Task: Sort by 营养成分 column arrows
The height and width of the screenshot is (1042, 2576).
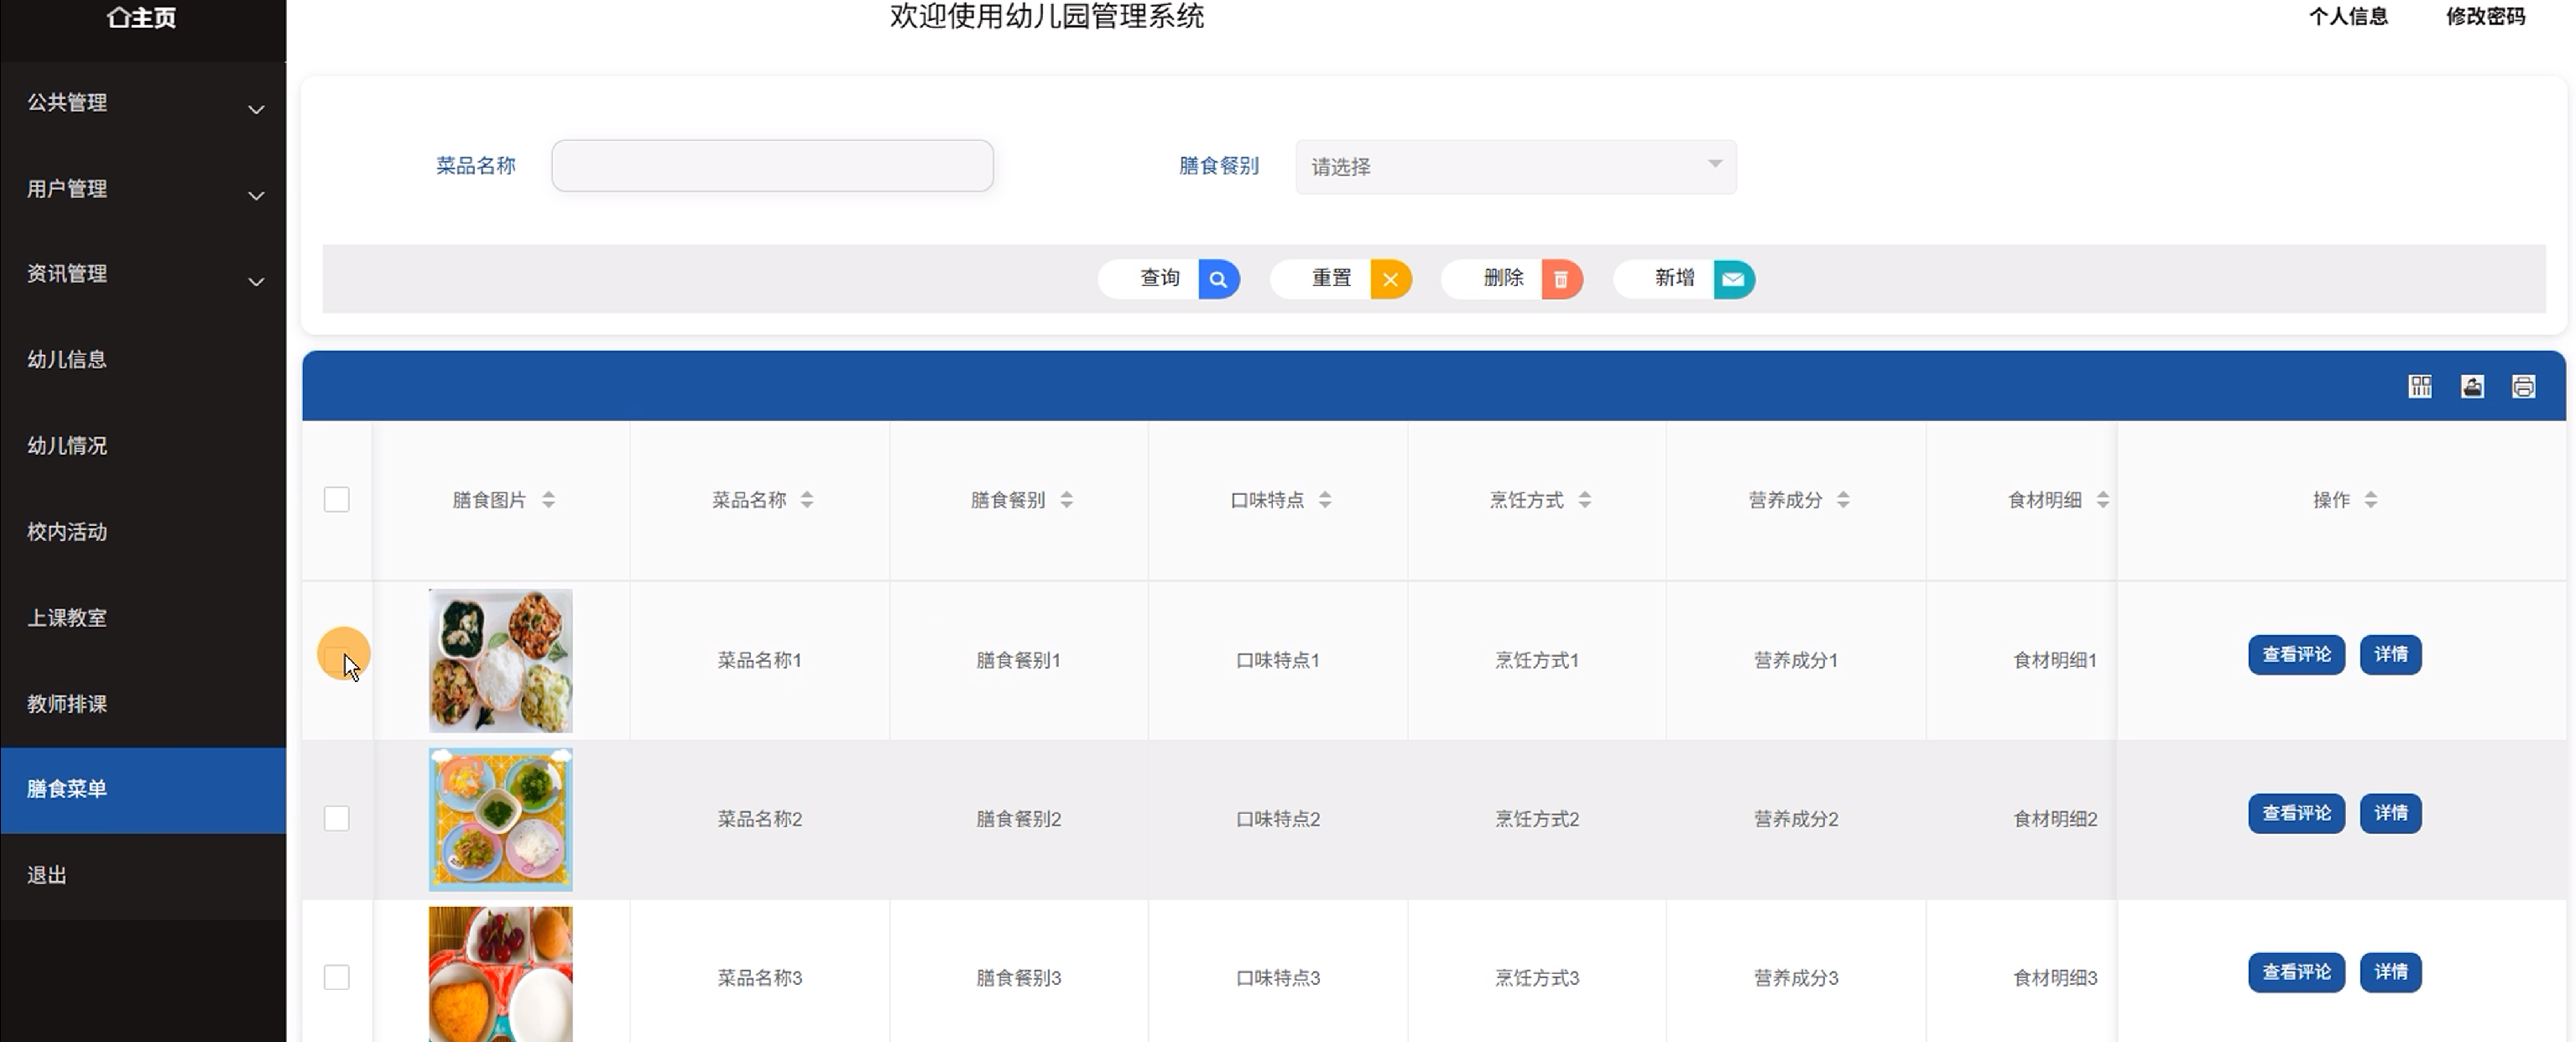Action: pos(1843,500)
